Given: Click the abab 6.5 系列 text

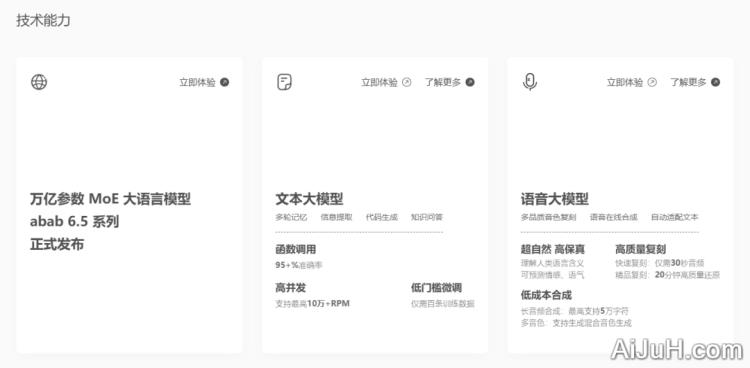Looking at the screenshot, I should [74, 222].
